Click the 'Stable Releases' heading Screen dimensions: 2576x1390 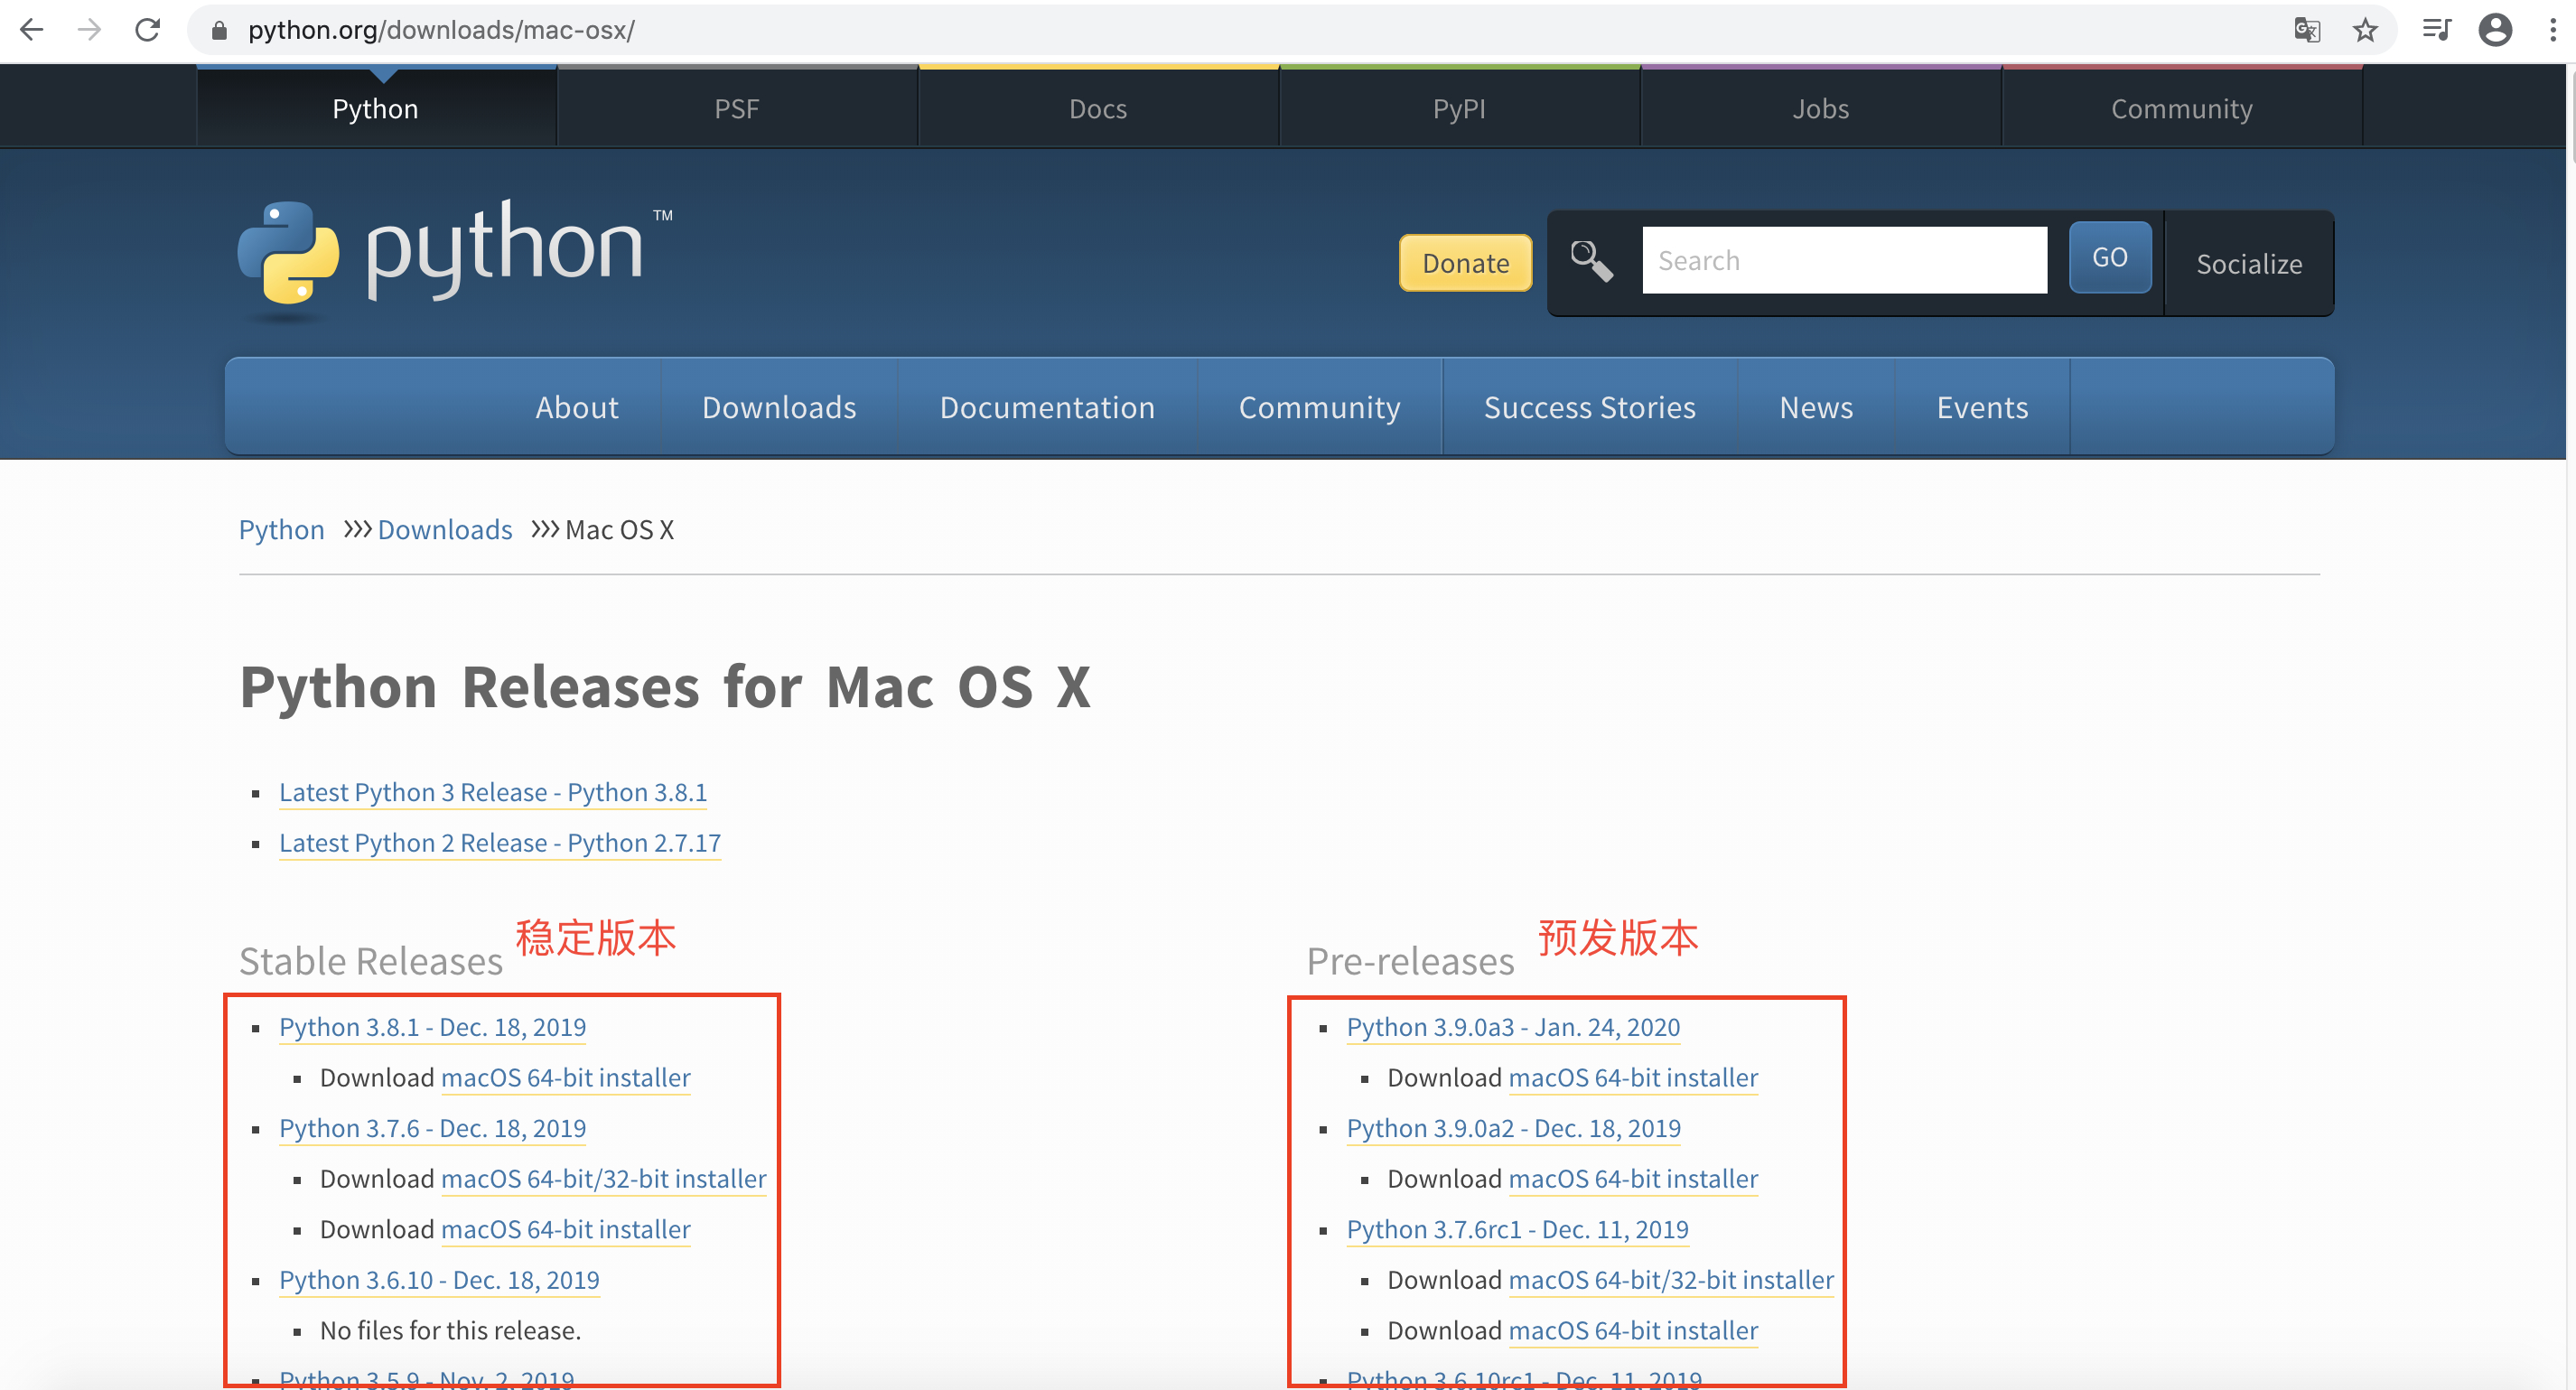tap(371, 961)
